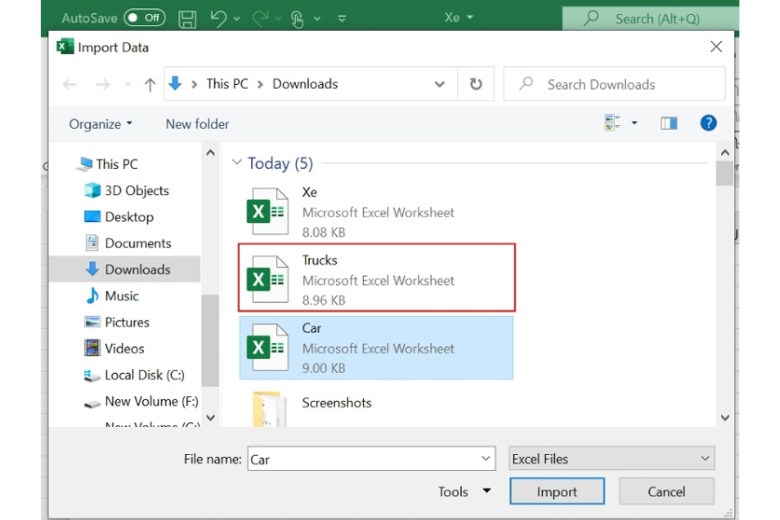The image size is (780, 520).
Task: Click the File name input field
Action: (x=362, y=459)
